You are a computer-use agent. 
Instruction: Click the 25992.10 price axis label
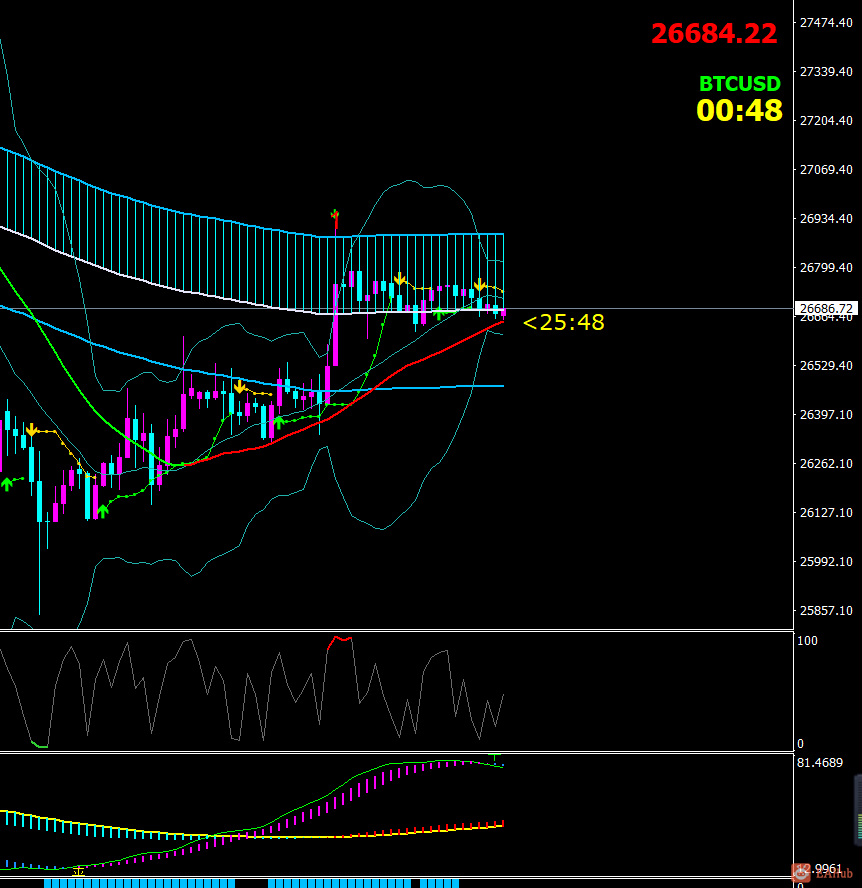826,562
